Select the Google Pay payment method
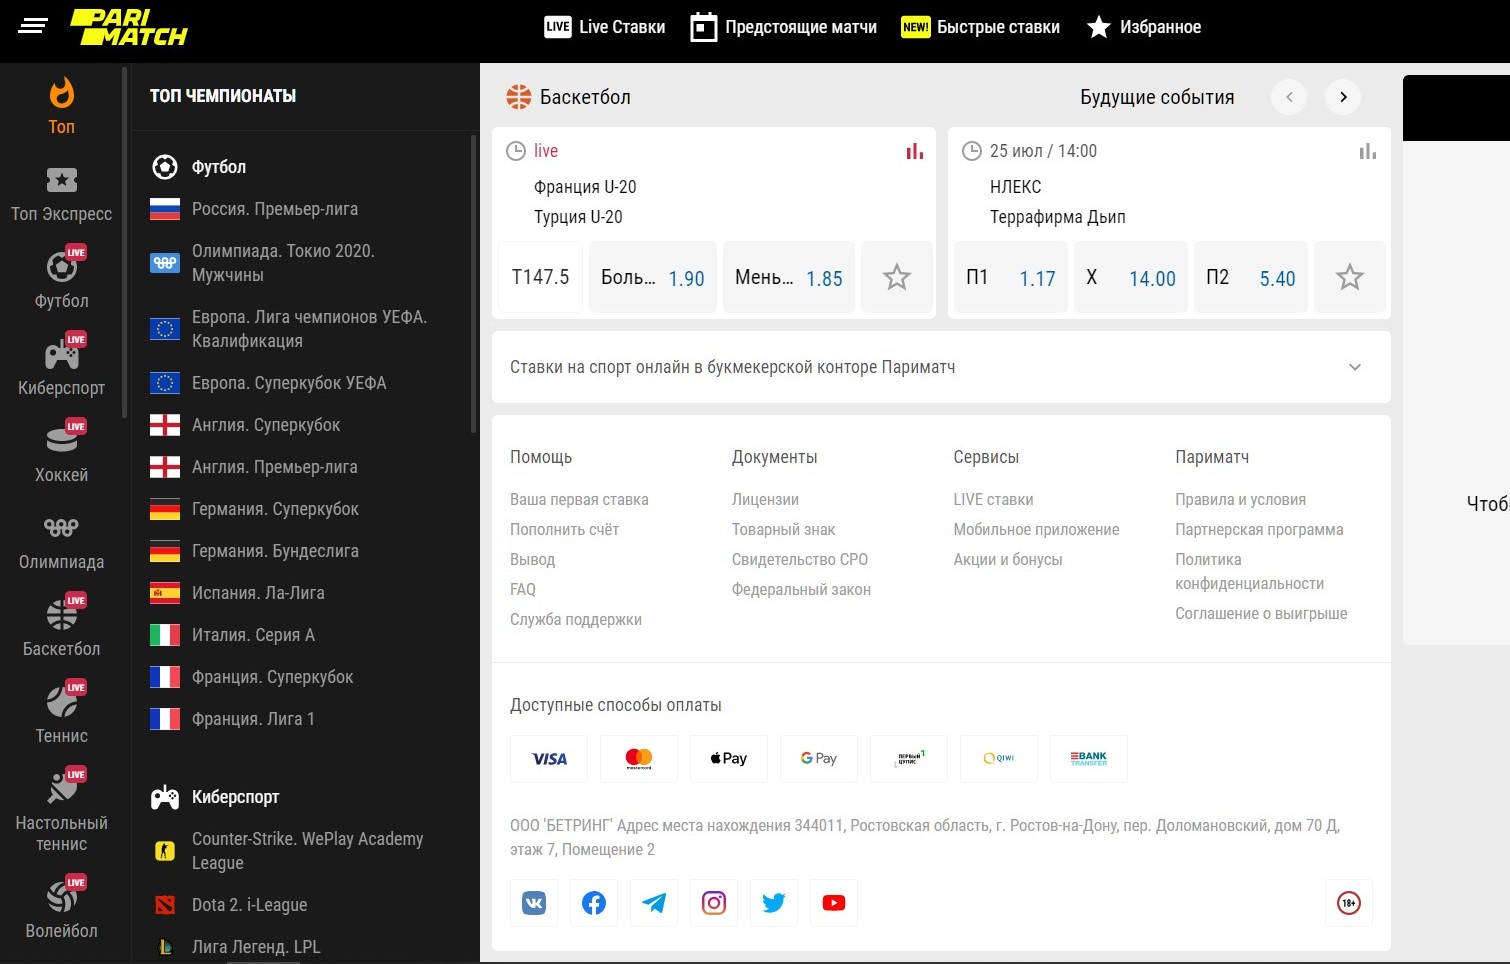This screenshot has height=964, width=1510. tap(819, 759)
